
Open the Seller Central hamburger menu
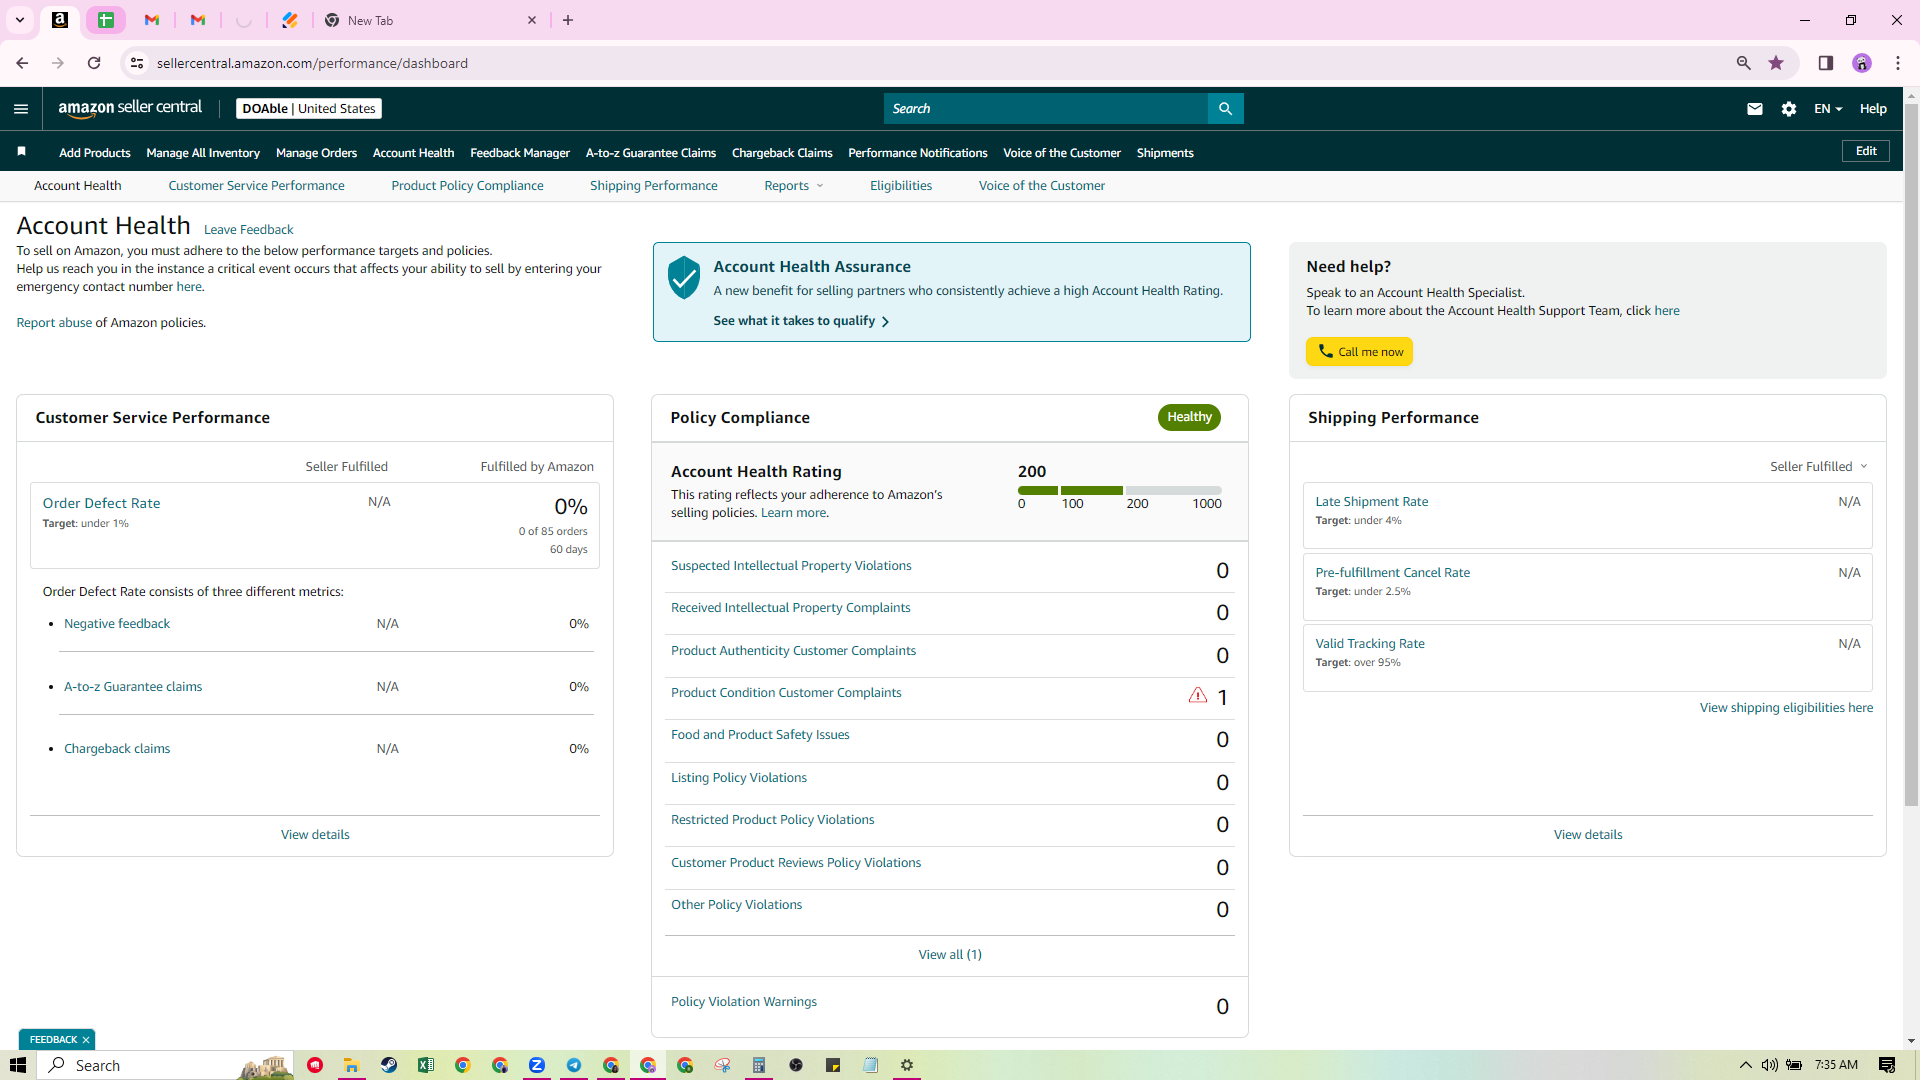tap(21, 109)
